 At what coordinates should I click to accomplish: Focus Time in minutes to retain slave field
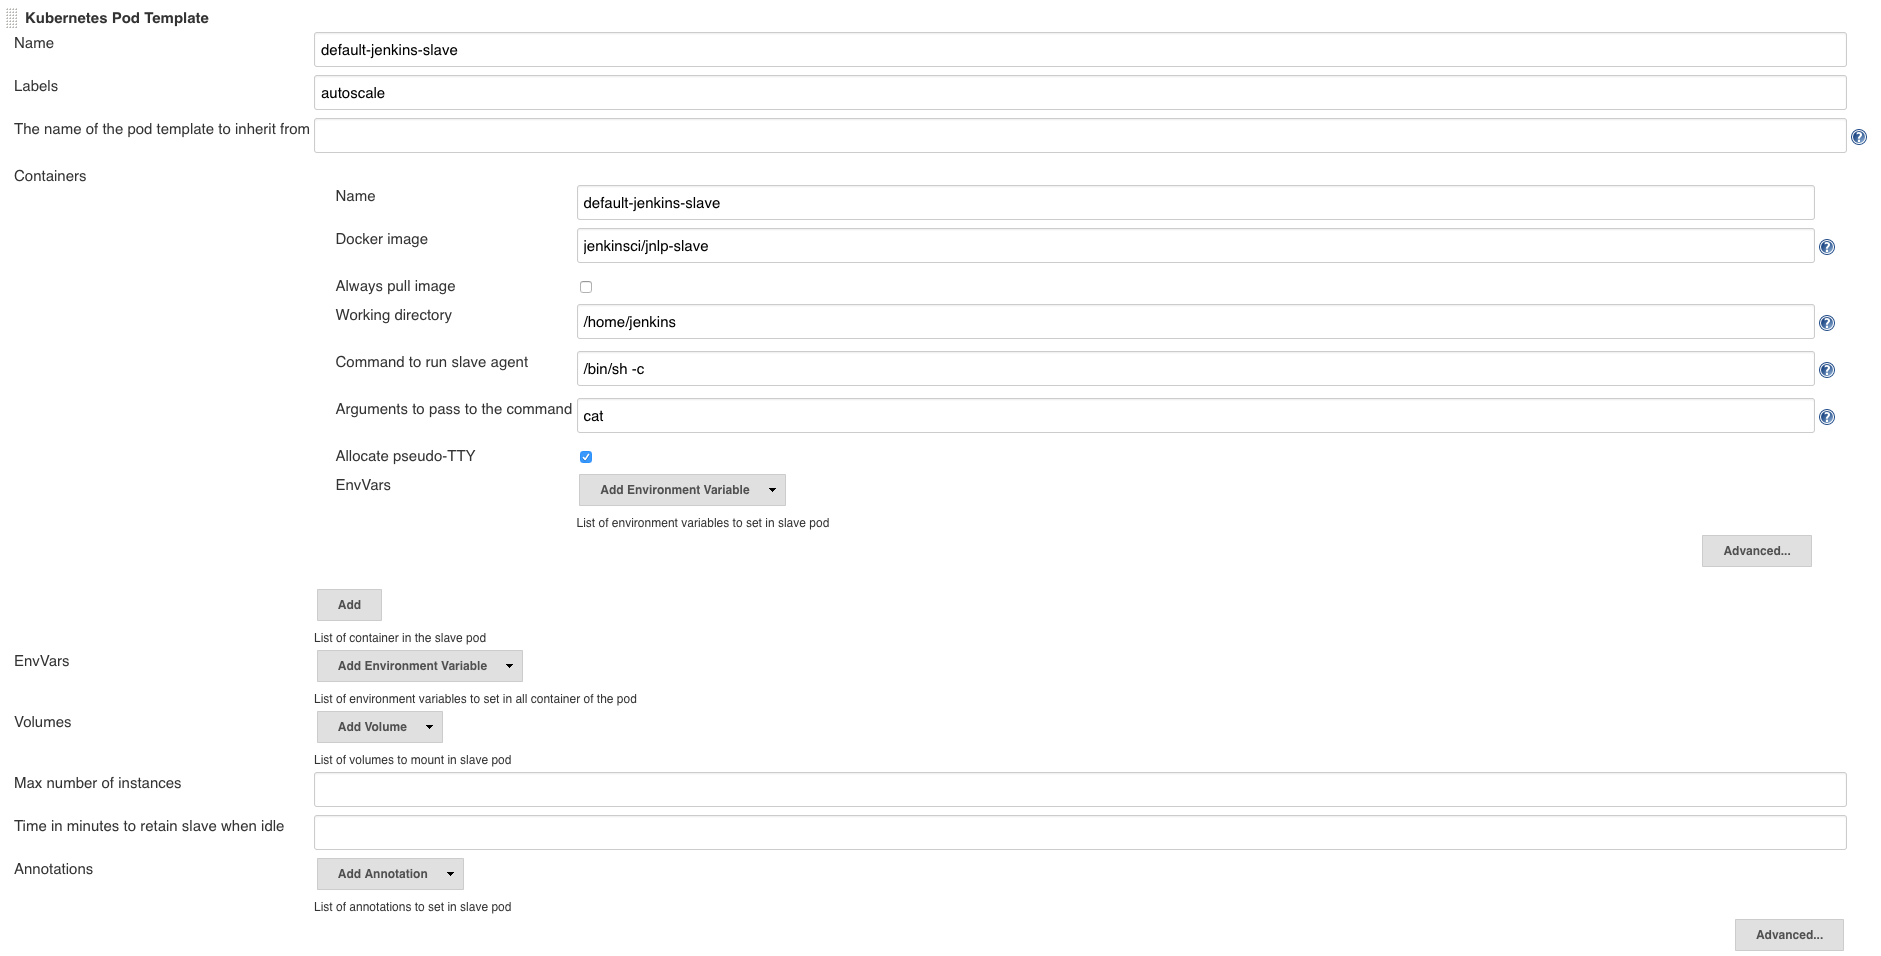1080,833
